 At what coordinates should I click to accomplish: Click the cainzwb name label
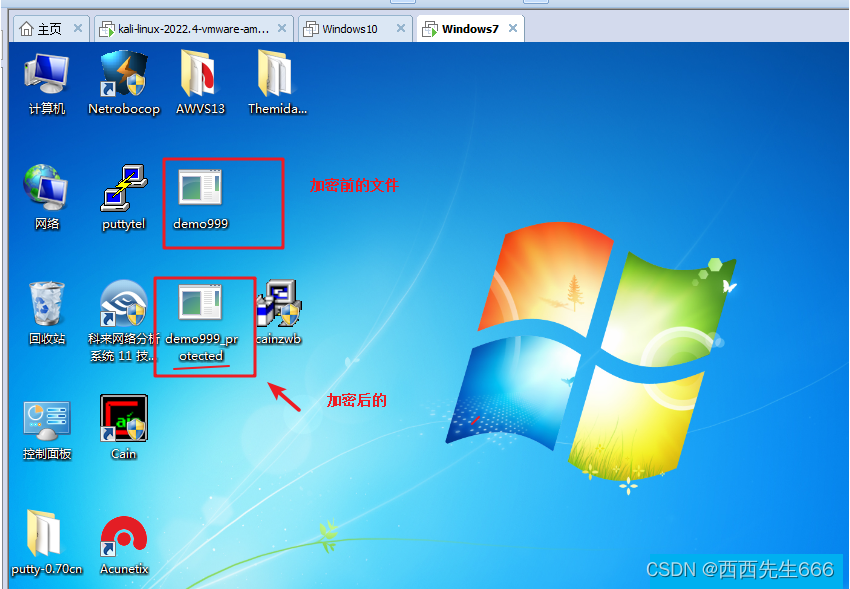coord(279,339)
